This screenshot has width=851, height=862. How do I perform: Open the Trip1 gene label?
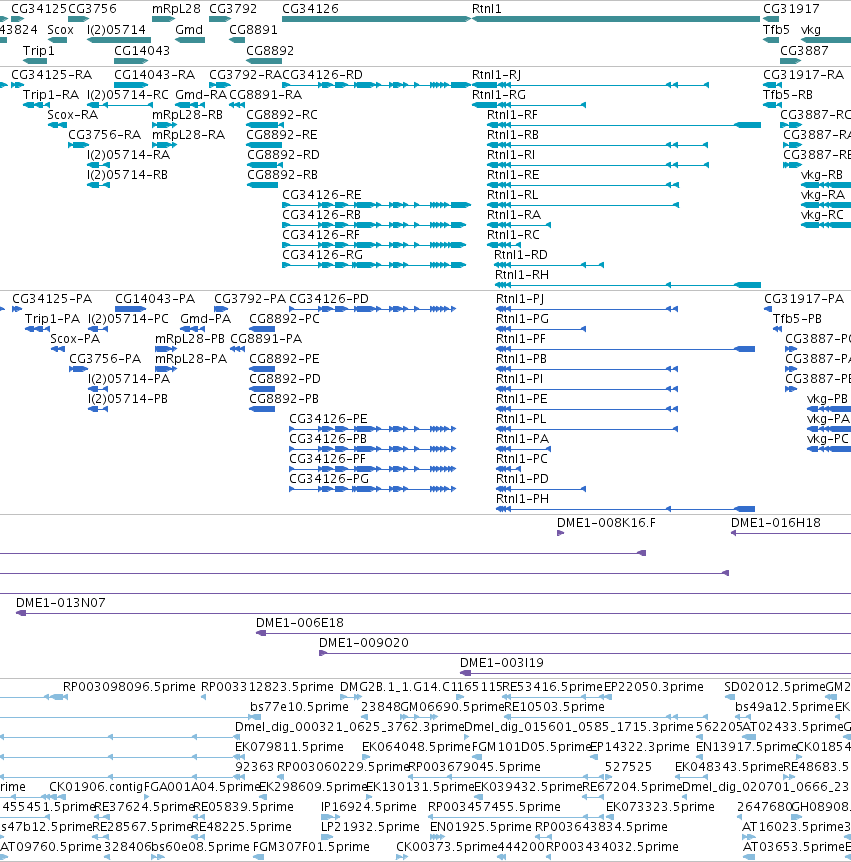click(x=38, y=51)
